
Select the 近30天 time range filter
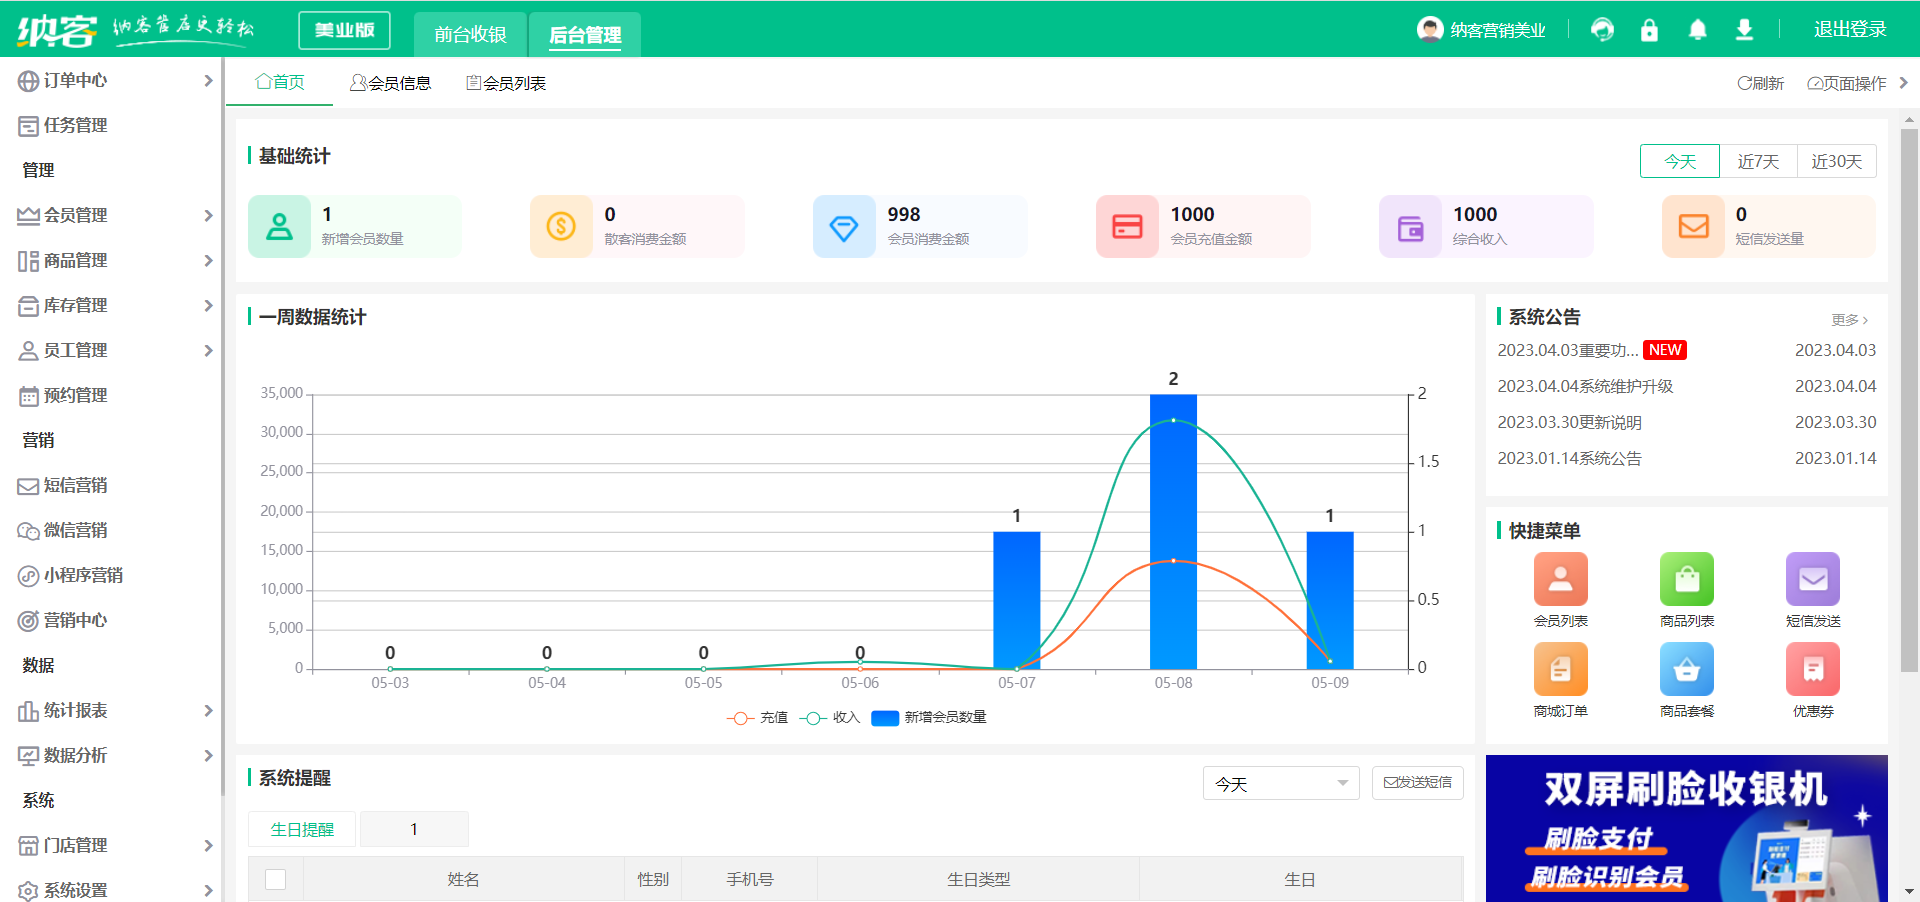[x=1836, y=161]
